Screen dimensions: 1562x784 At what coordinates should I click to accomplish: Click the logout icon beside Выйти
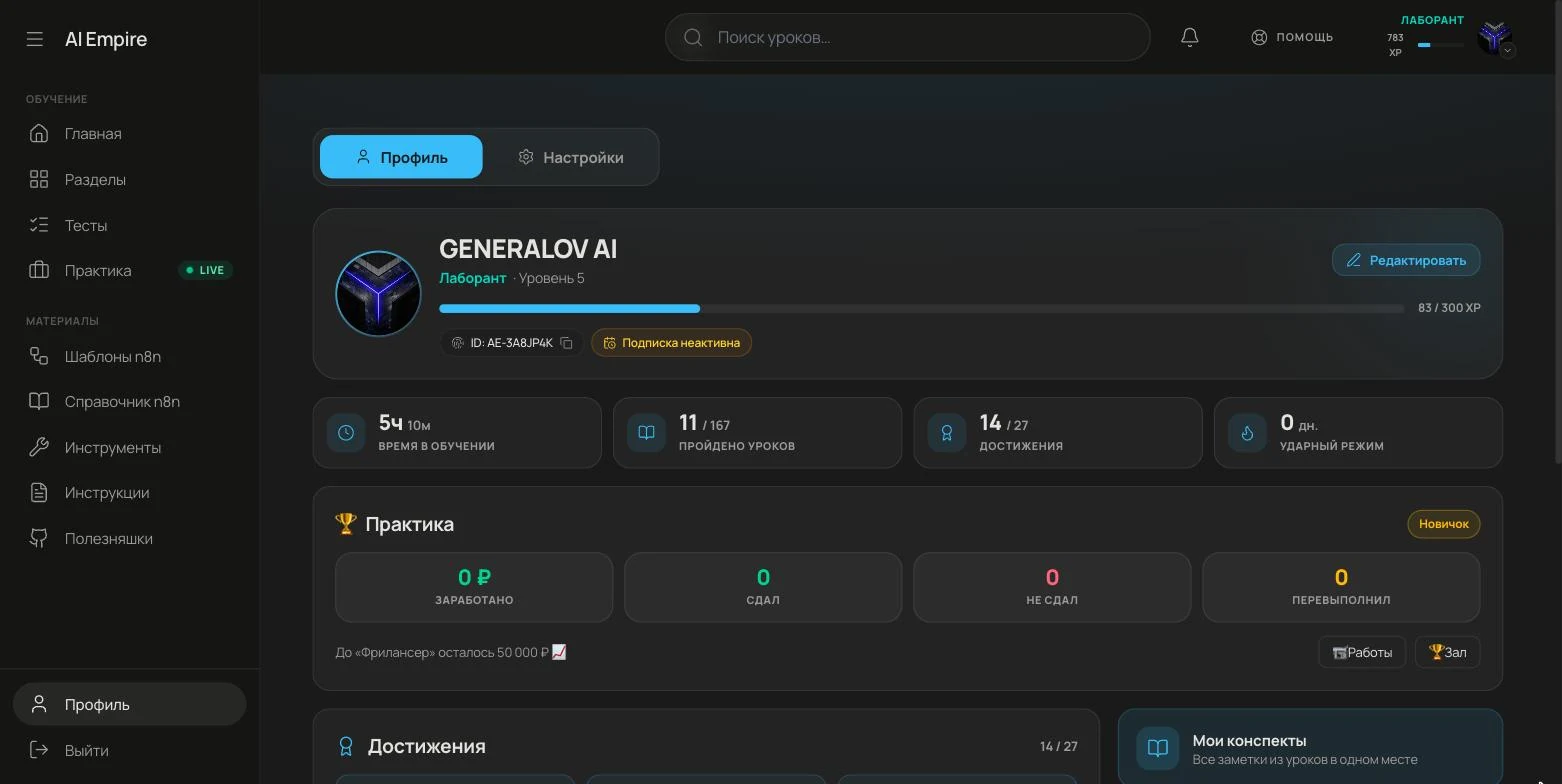point(39,750)
